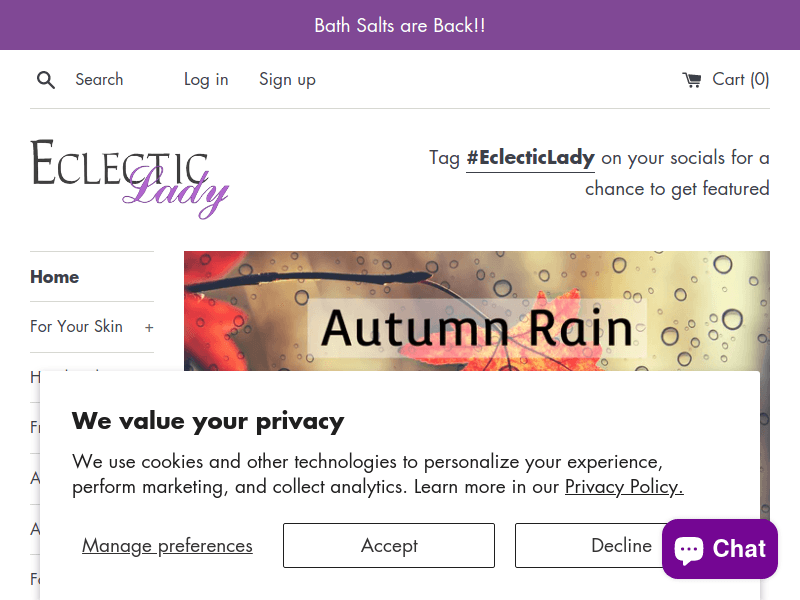Screen dimensions: 800x600
Task: Accept the cookie privacy notice
Action: click(389, 546)
